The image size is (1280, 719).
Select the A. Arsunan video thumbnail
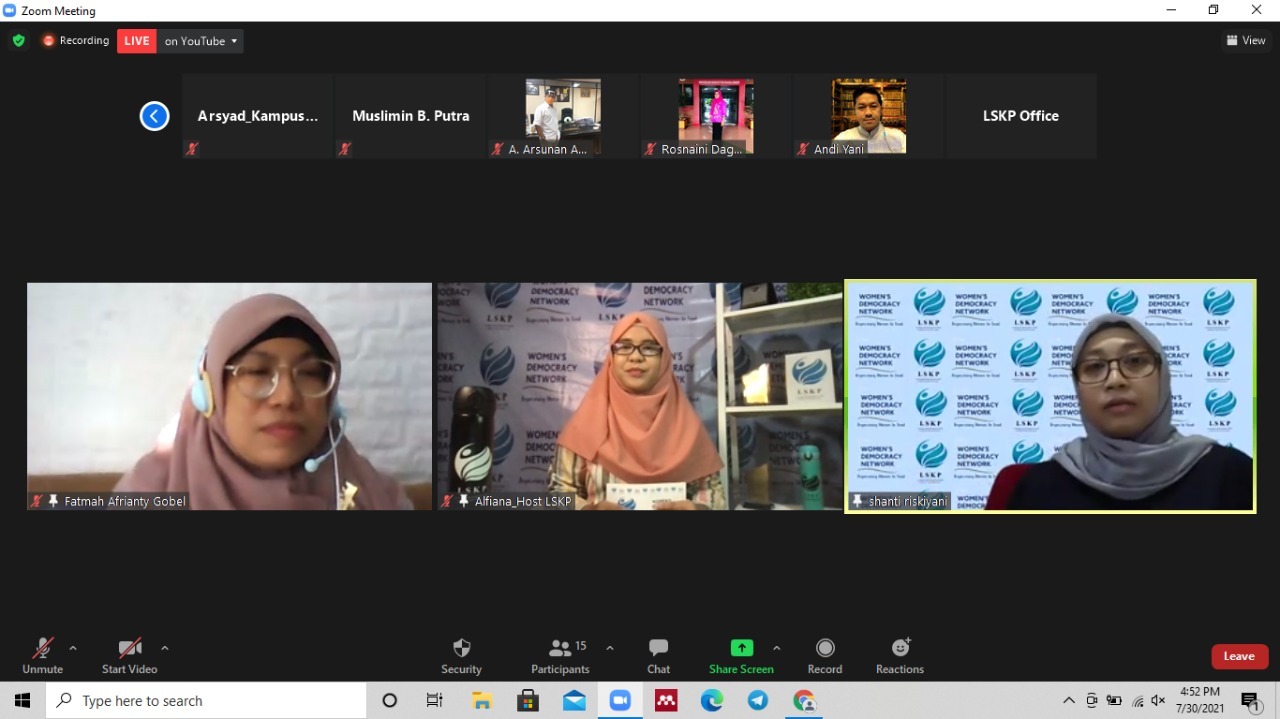tap(563, 116)
